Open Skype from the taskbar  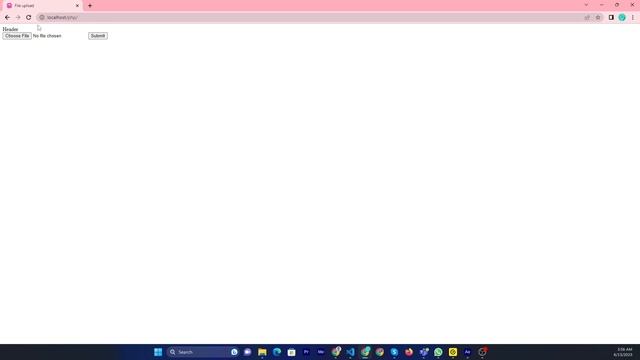click(394, 352)
